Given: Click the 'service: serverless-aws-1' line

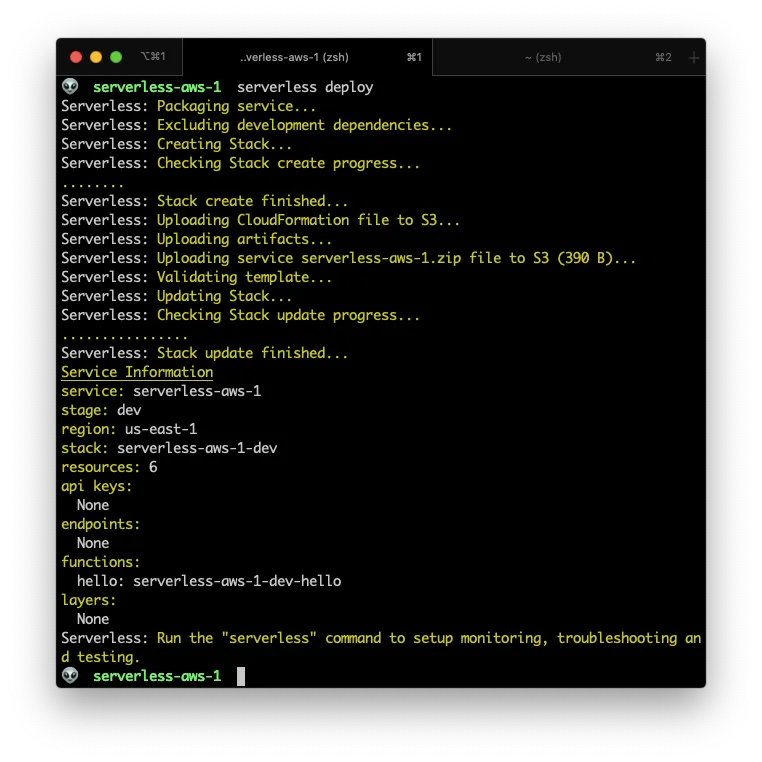Looking at the screenshot, I should pyautogui.click(x=161, y=391).
